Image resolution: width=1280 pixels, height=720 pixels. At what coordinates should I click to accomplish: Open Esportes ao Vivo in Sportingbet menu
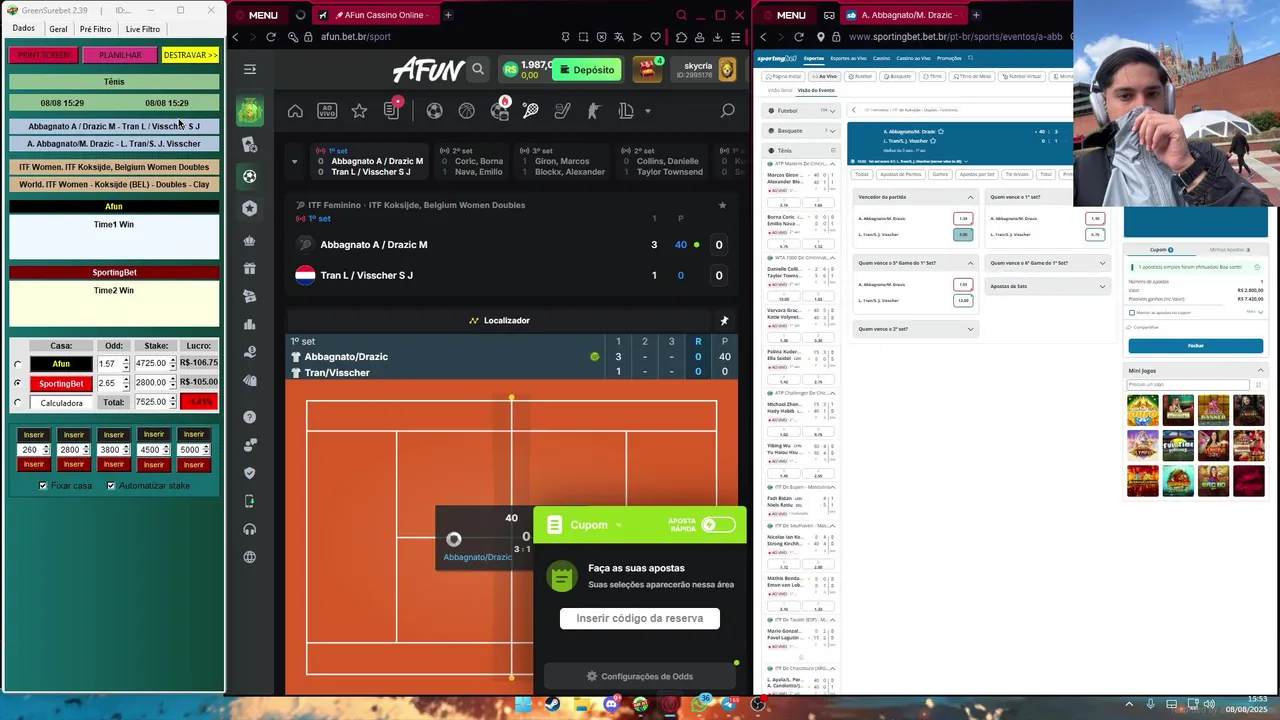(849, 58)
